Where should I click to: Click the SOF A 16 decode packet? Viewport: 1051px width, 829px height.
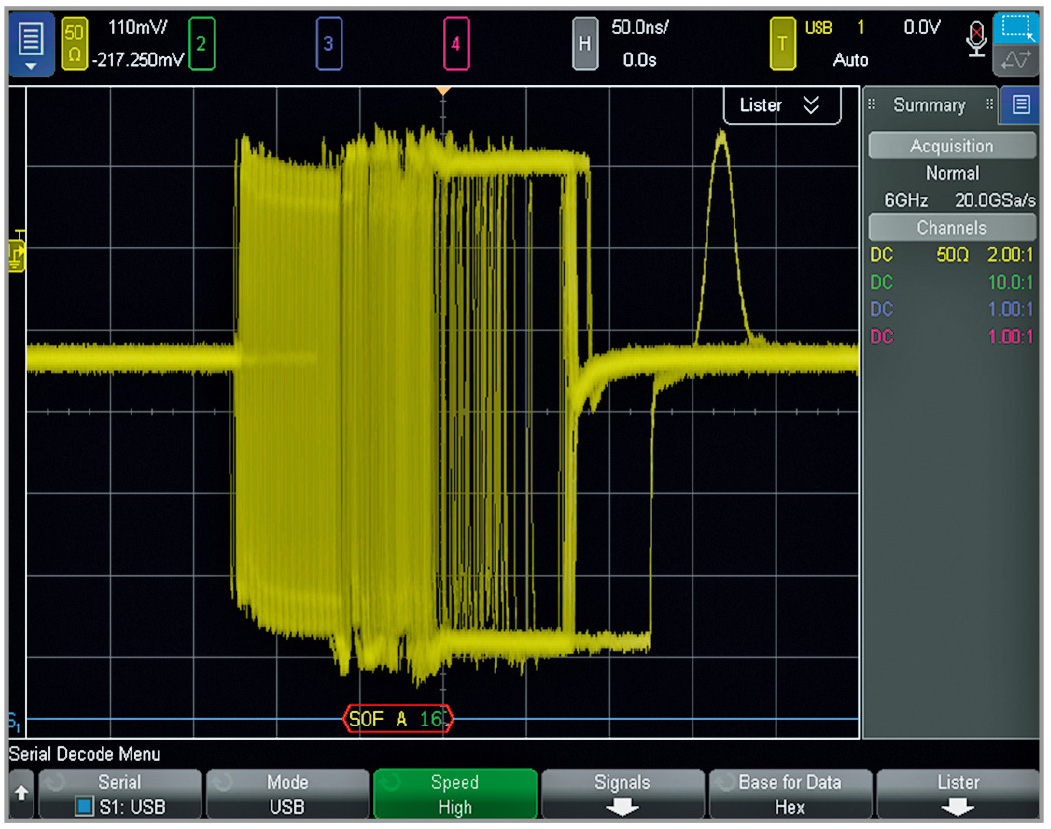pyautogui.click(x=398, y=719)
